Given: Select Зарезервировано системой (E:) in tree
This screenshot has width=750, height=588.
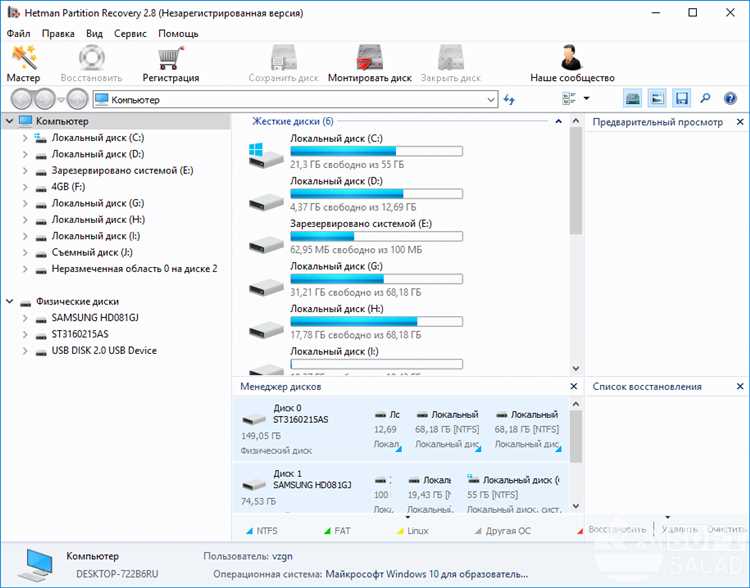Looking at the screenshot, I should [122, 170].
